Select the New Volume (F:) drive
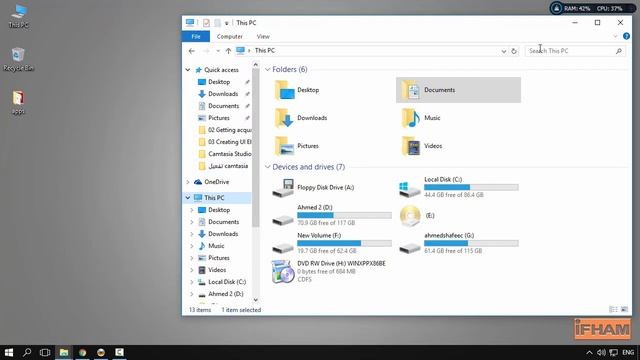Image resolution: width=640 pixels, height=360 pixels. point(331,243)
